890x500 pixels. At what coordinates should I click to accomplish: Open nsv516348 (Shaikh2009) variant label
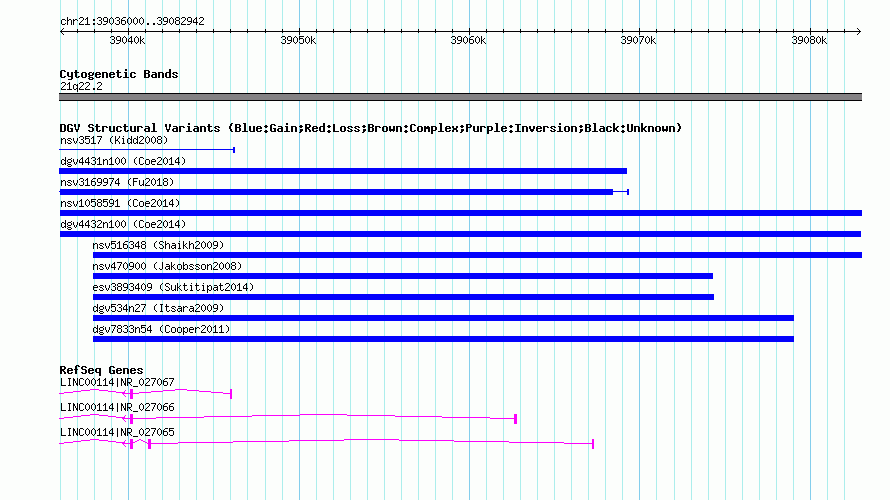pyautogui.click(x=158, y=245)
